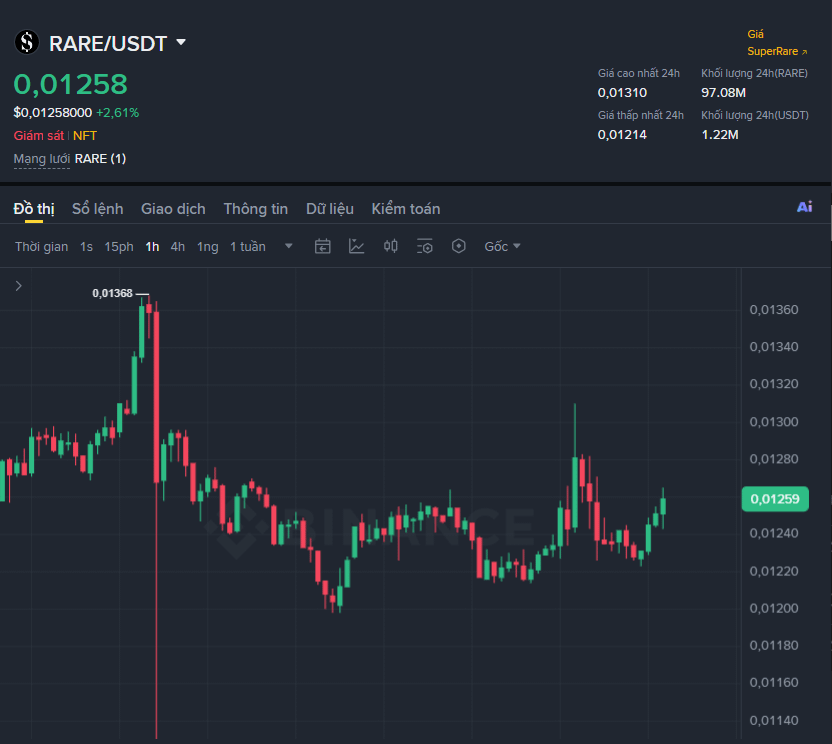Open the Dữ liệu tab
The image size is (832, 744).
330,209
